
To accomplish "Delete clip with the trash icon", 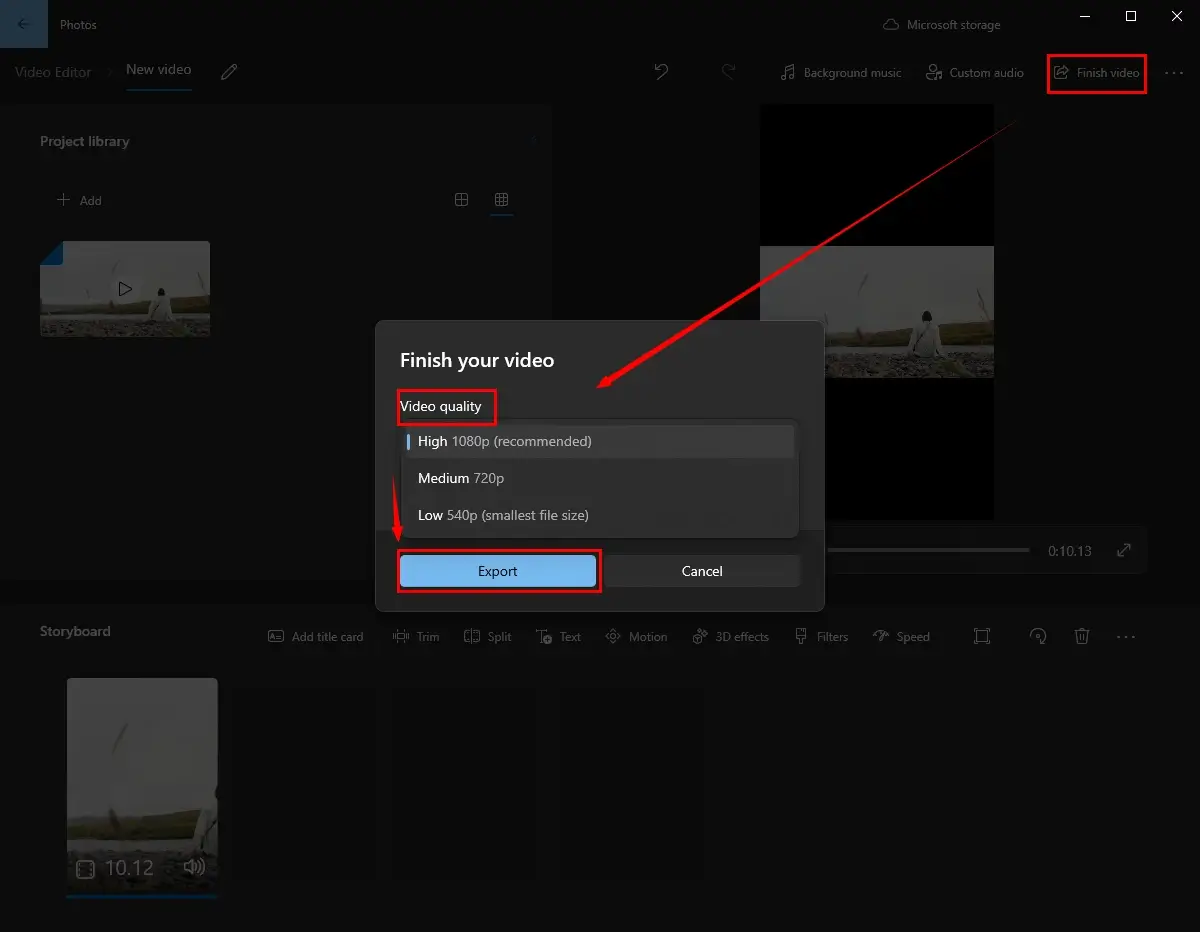I will tap(1081, 637).
